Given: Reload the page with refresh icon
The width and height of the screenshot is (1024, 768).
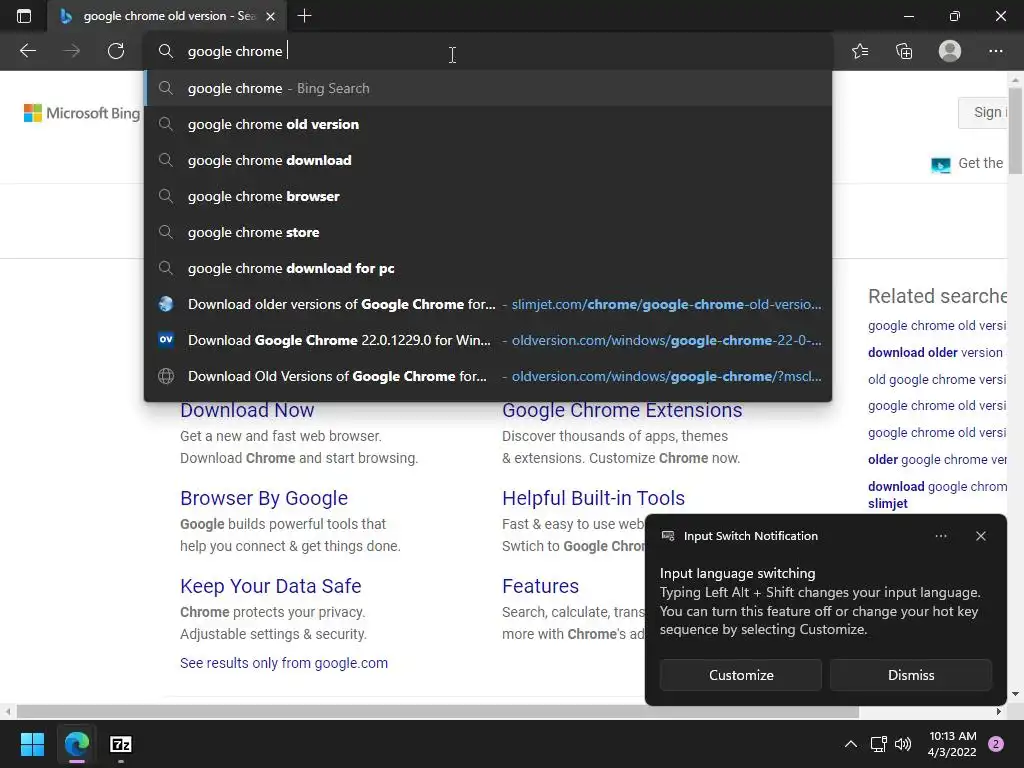Looking at the screenshot, I should (116, 51).
